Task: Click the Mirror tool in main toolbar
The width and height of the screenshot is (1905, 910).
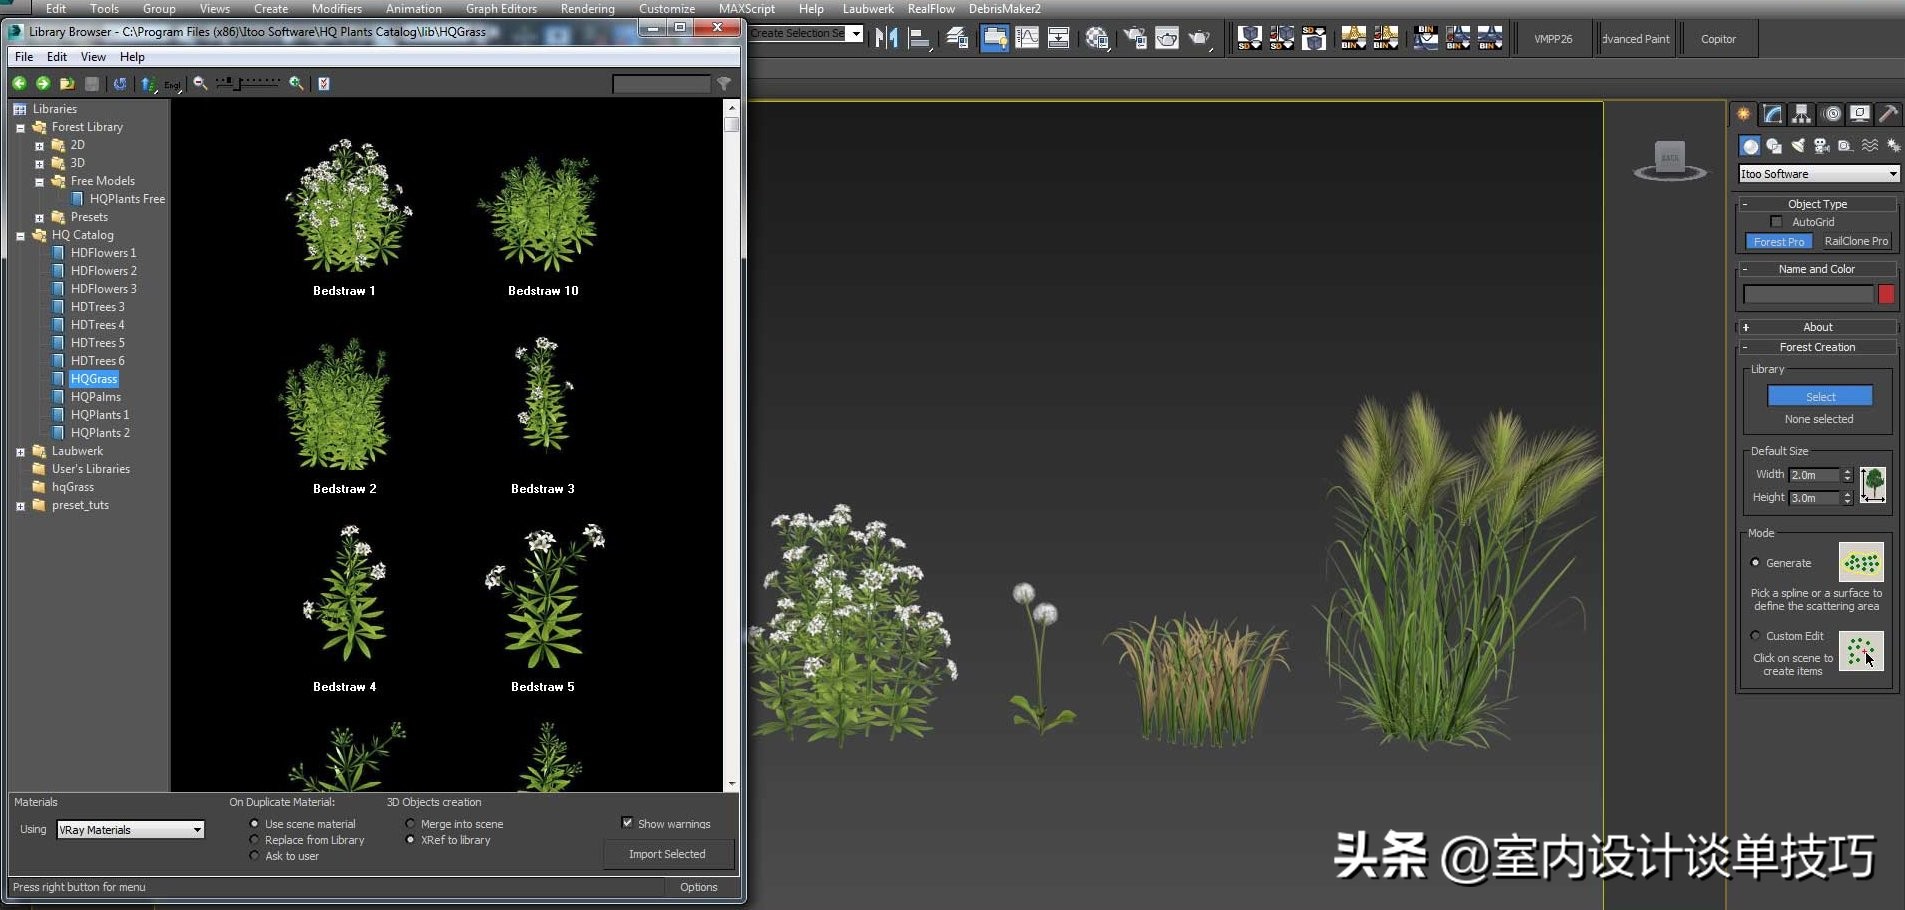Action: point(886,39)
